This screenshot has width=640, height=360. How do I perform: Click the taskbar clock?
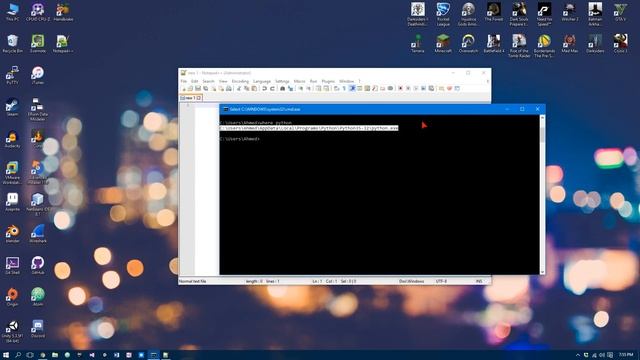click(x=626, y=355)
